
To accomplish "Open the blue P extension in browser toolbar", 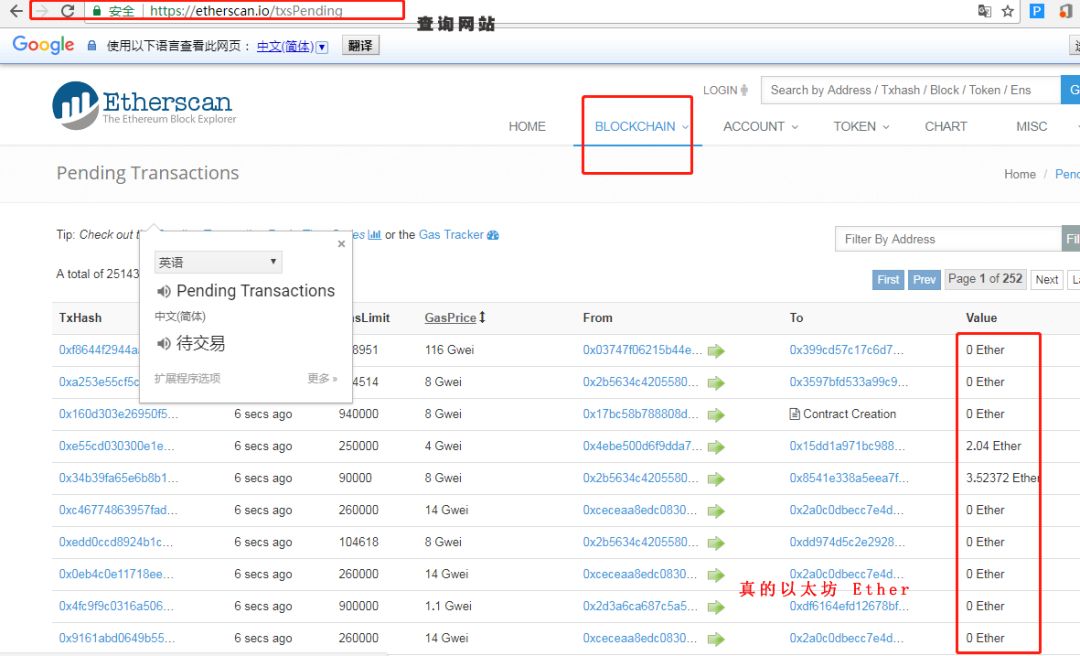I will tap(1035, 12).
